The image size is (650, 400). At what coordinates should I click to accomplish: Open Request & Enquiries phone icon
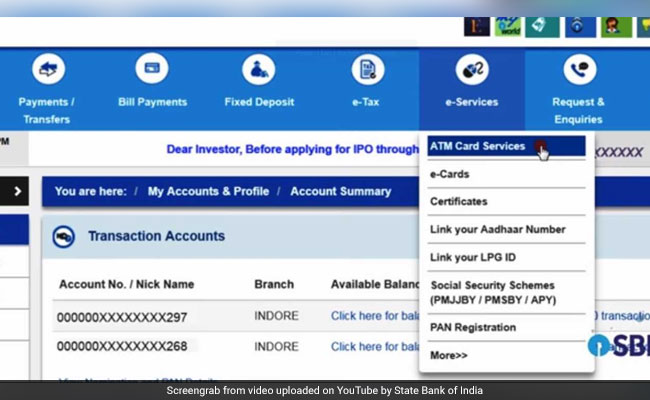[x=578, y=68]
